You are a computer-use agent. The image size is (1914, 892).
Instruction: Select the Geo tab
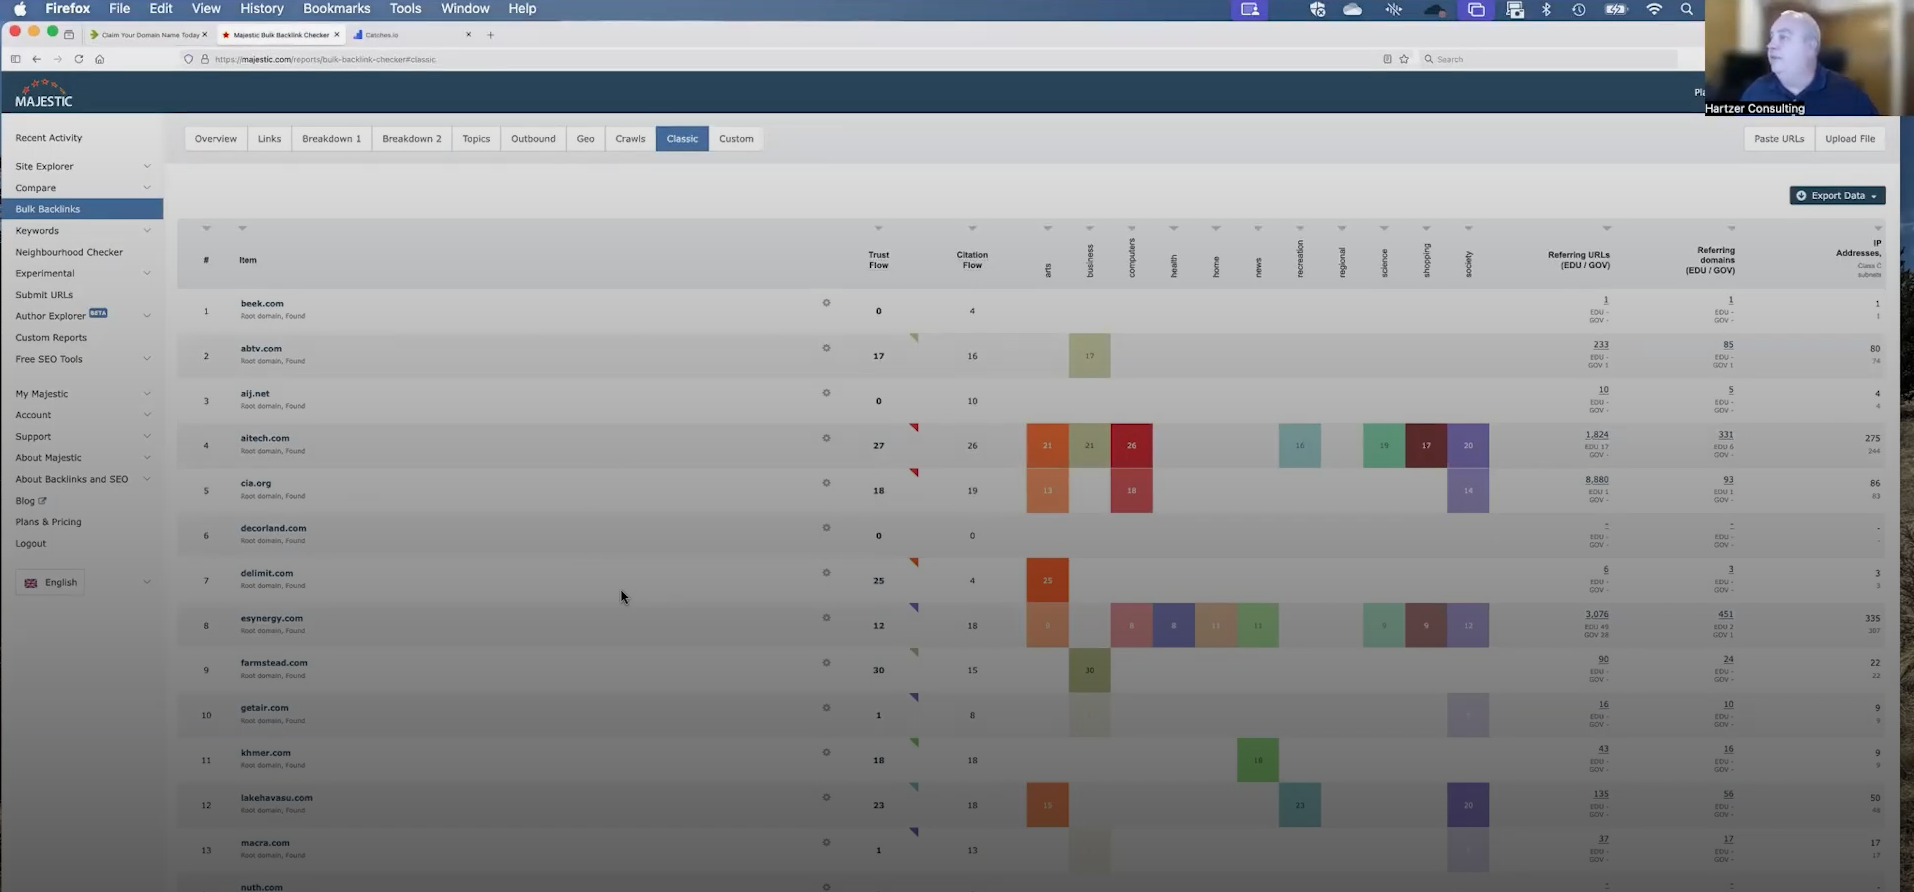(x=585, y=139)
